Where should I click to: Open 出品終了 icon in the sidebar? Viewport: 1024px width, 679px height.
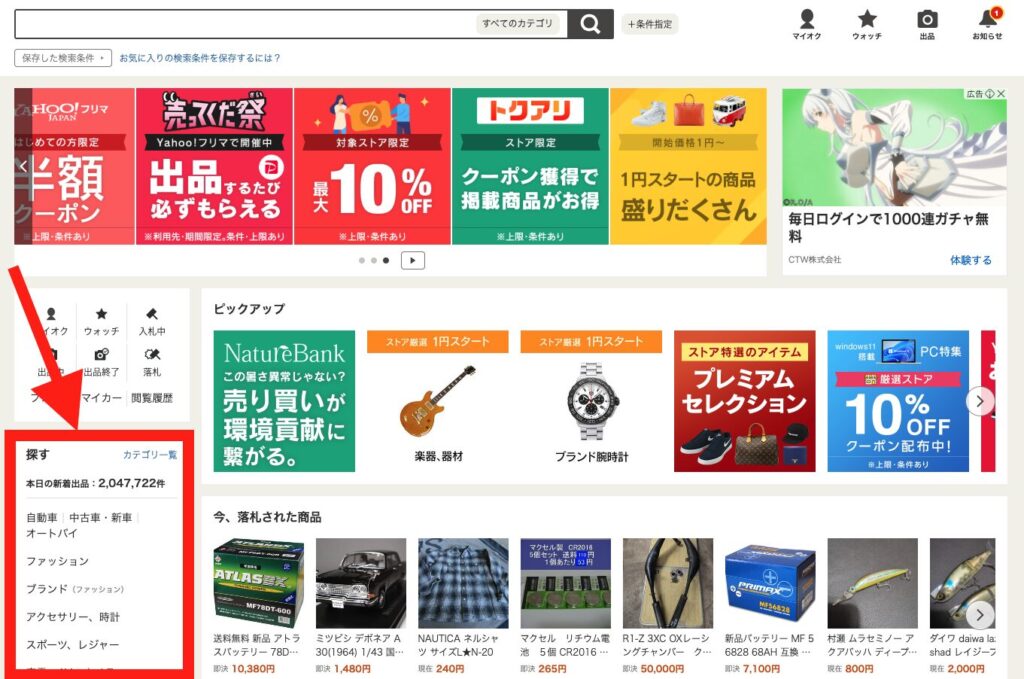[x=101, y=361]
